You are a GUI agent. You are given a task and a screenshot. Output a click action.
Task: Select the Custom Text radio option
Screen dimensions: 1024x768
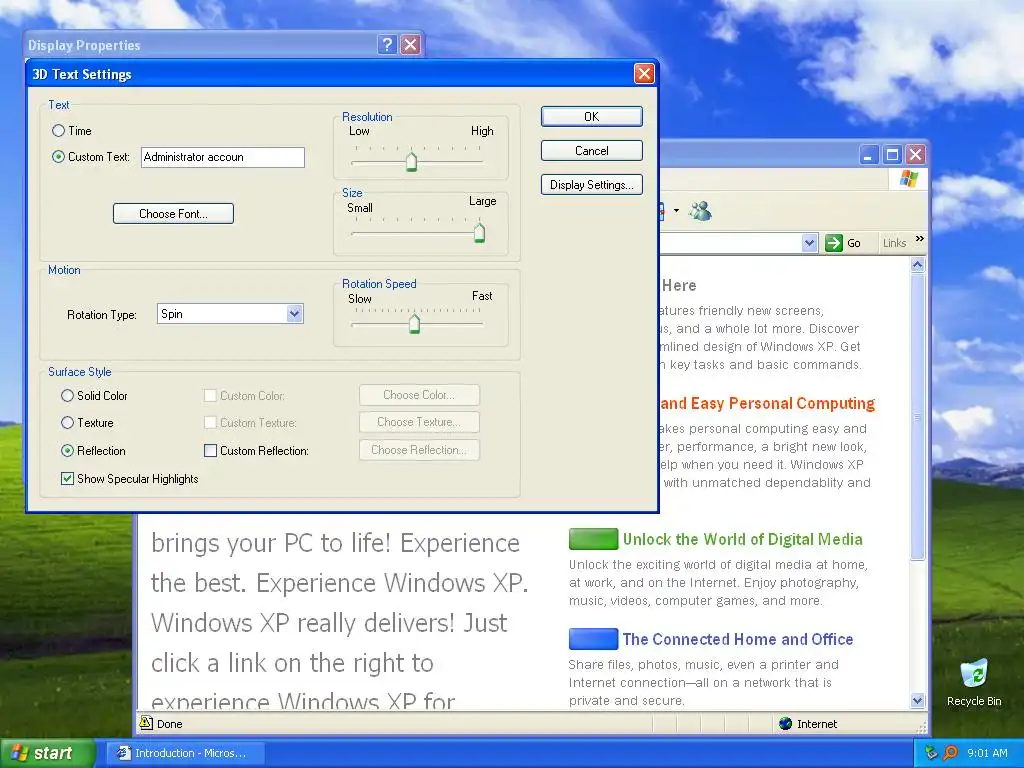click(58, 157)
